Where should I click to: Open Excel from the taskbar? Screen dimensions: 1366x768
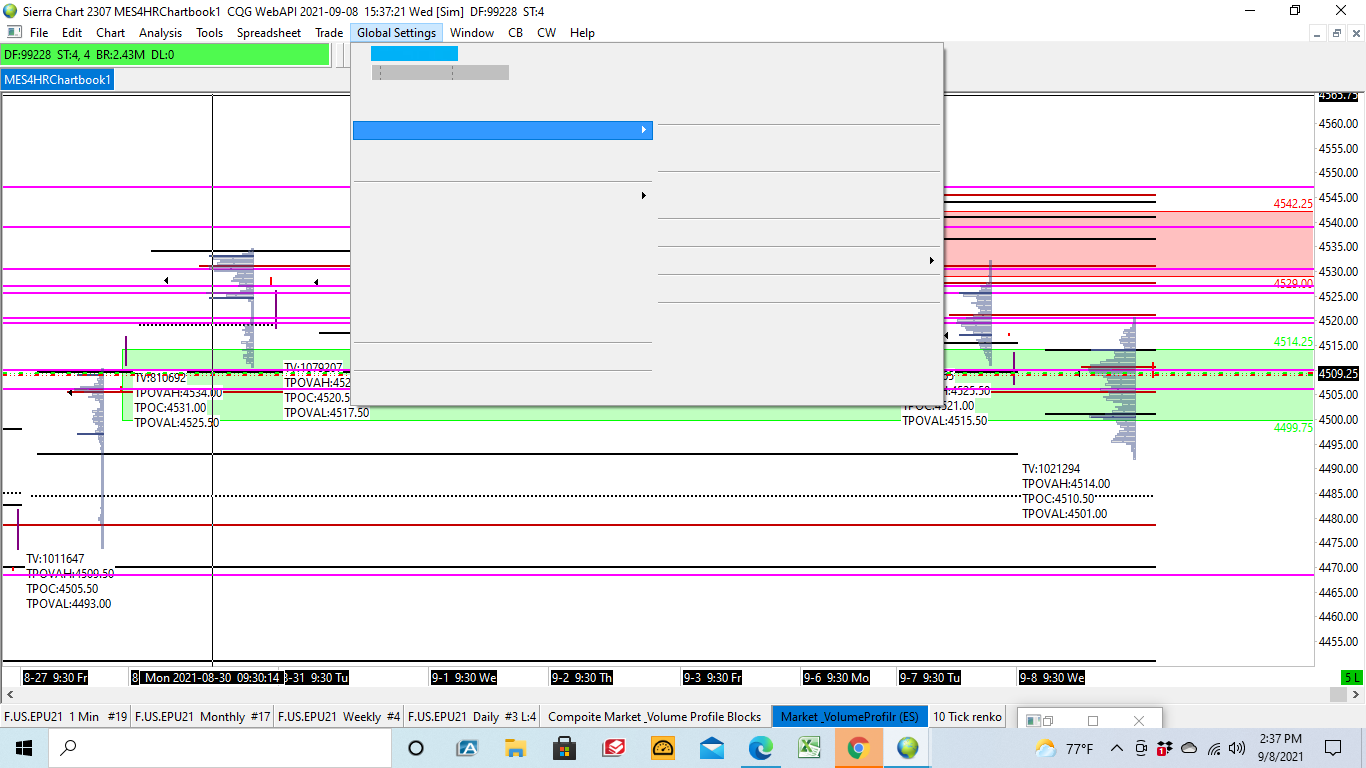click(809, 747)
